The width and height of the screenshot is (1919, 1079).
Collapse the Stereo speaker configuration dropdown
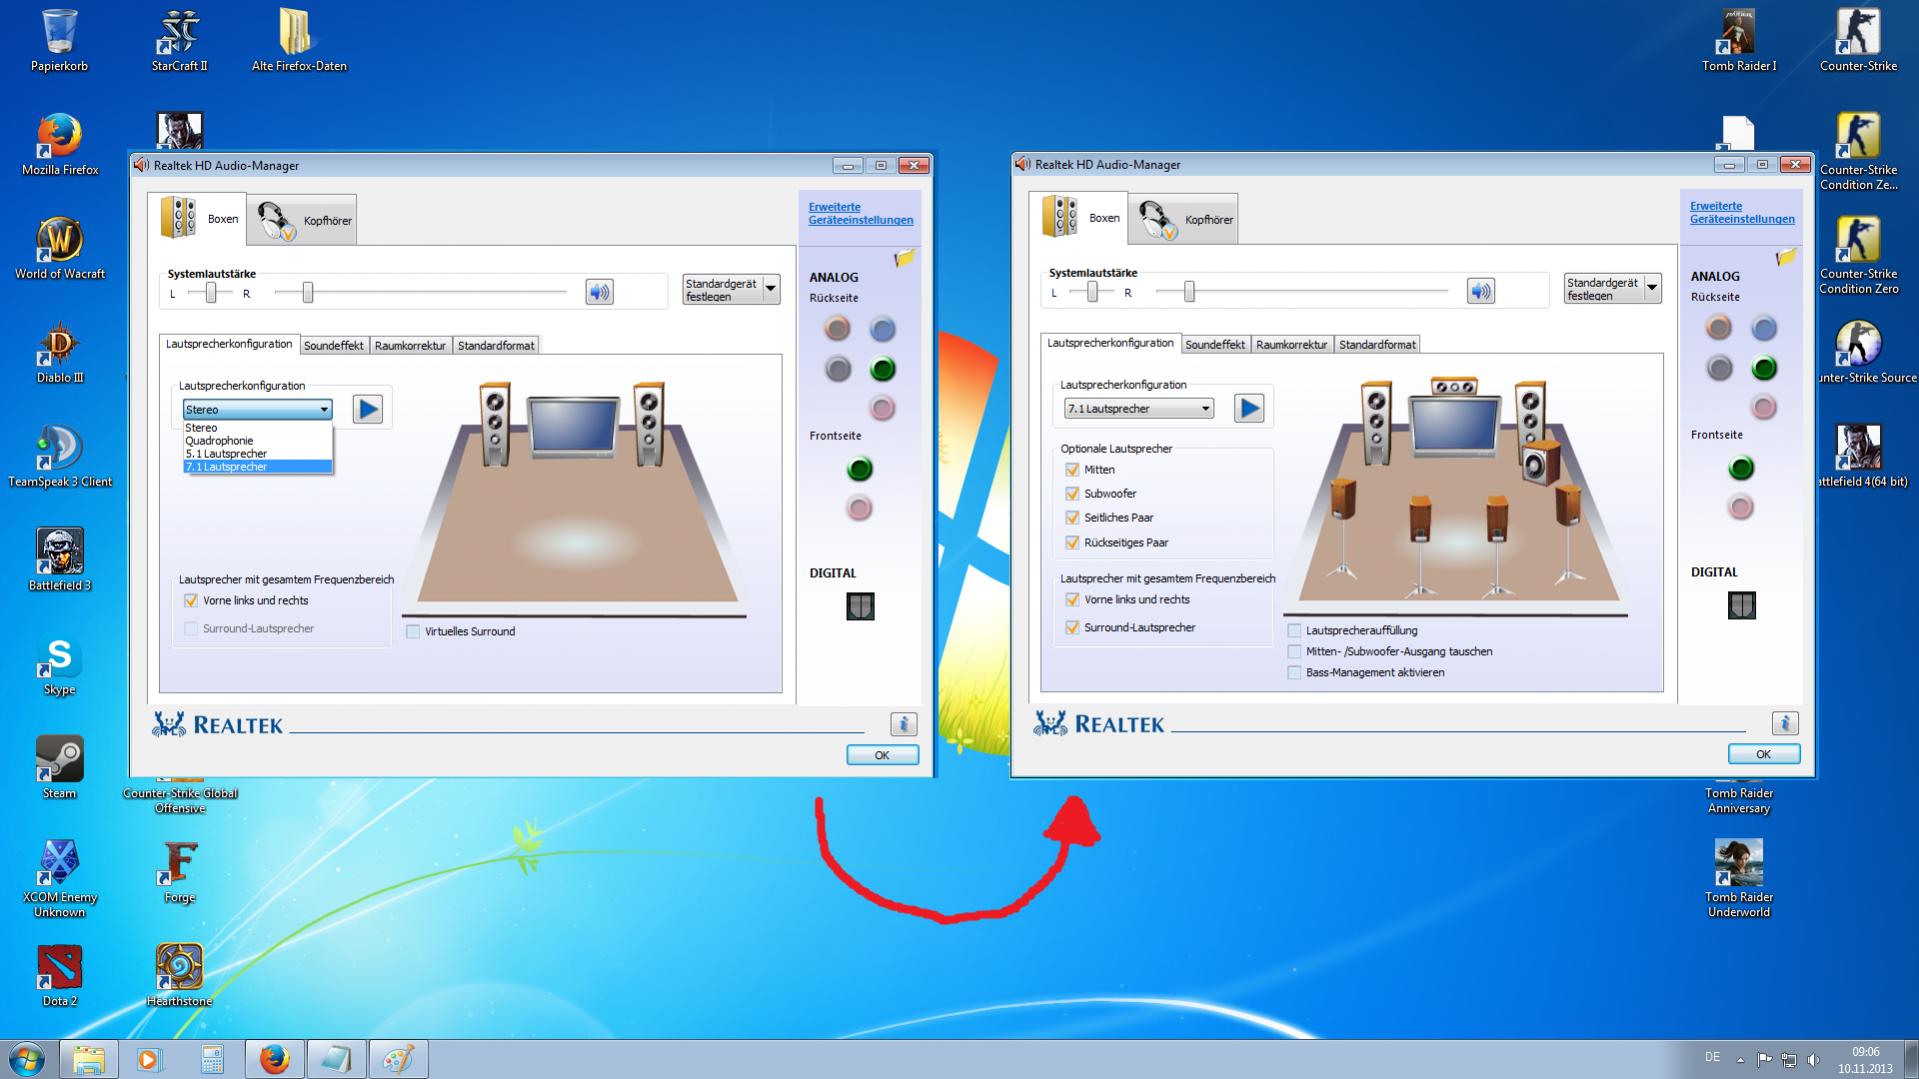pyautogui.click(x=324, y=409)
